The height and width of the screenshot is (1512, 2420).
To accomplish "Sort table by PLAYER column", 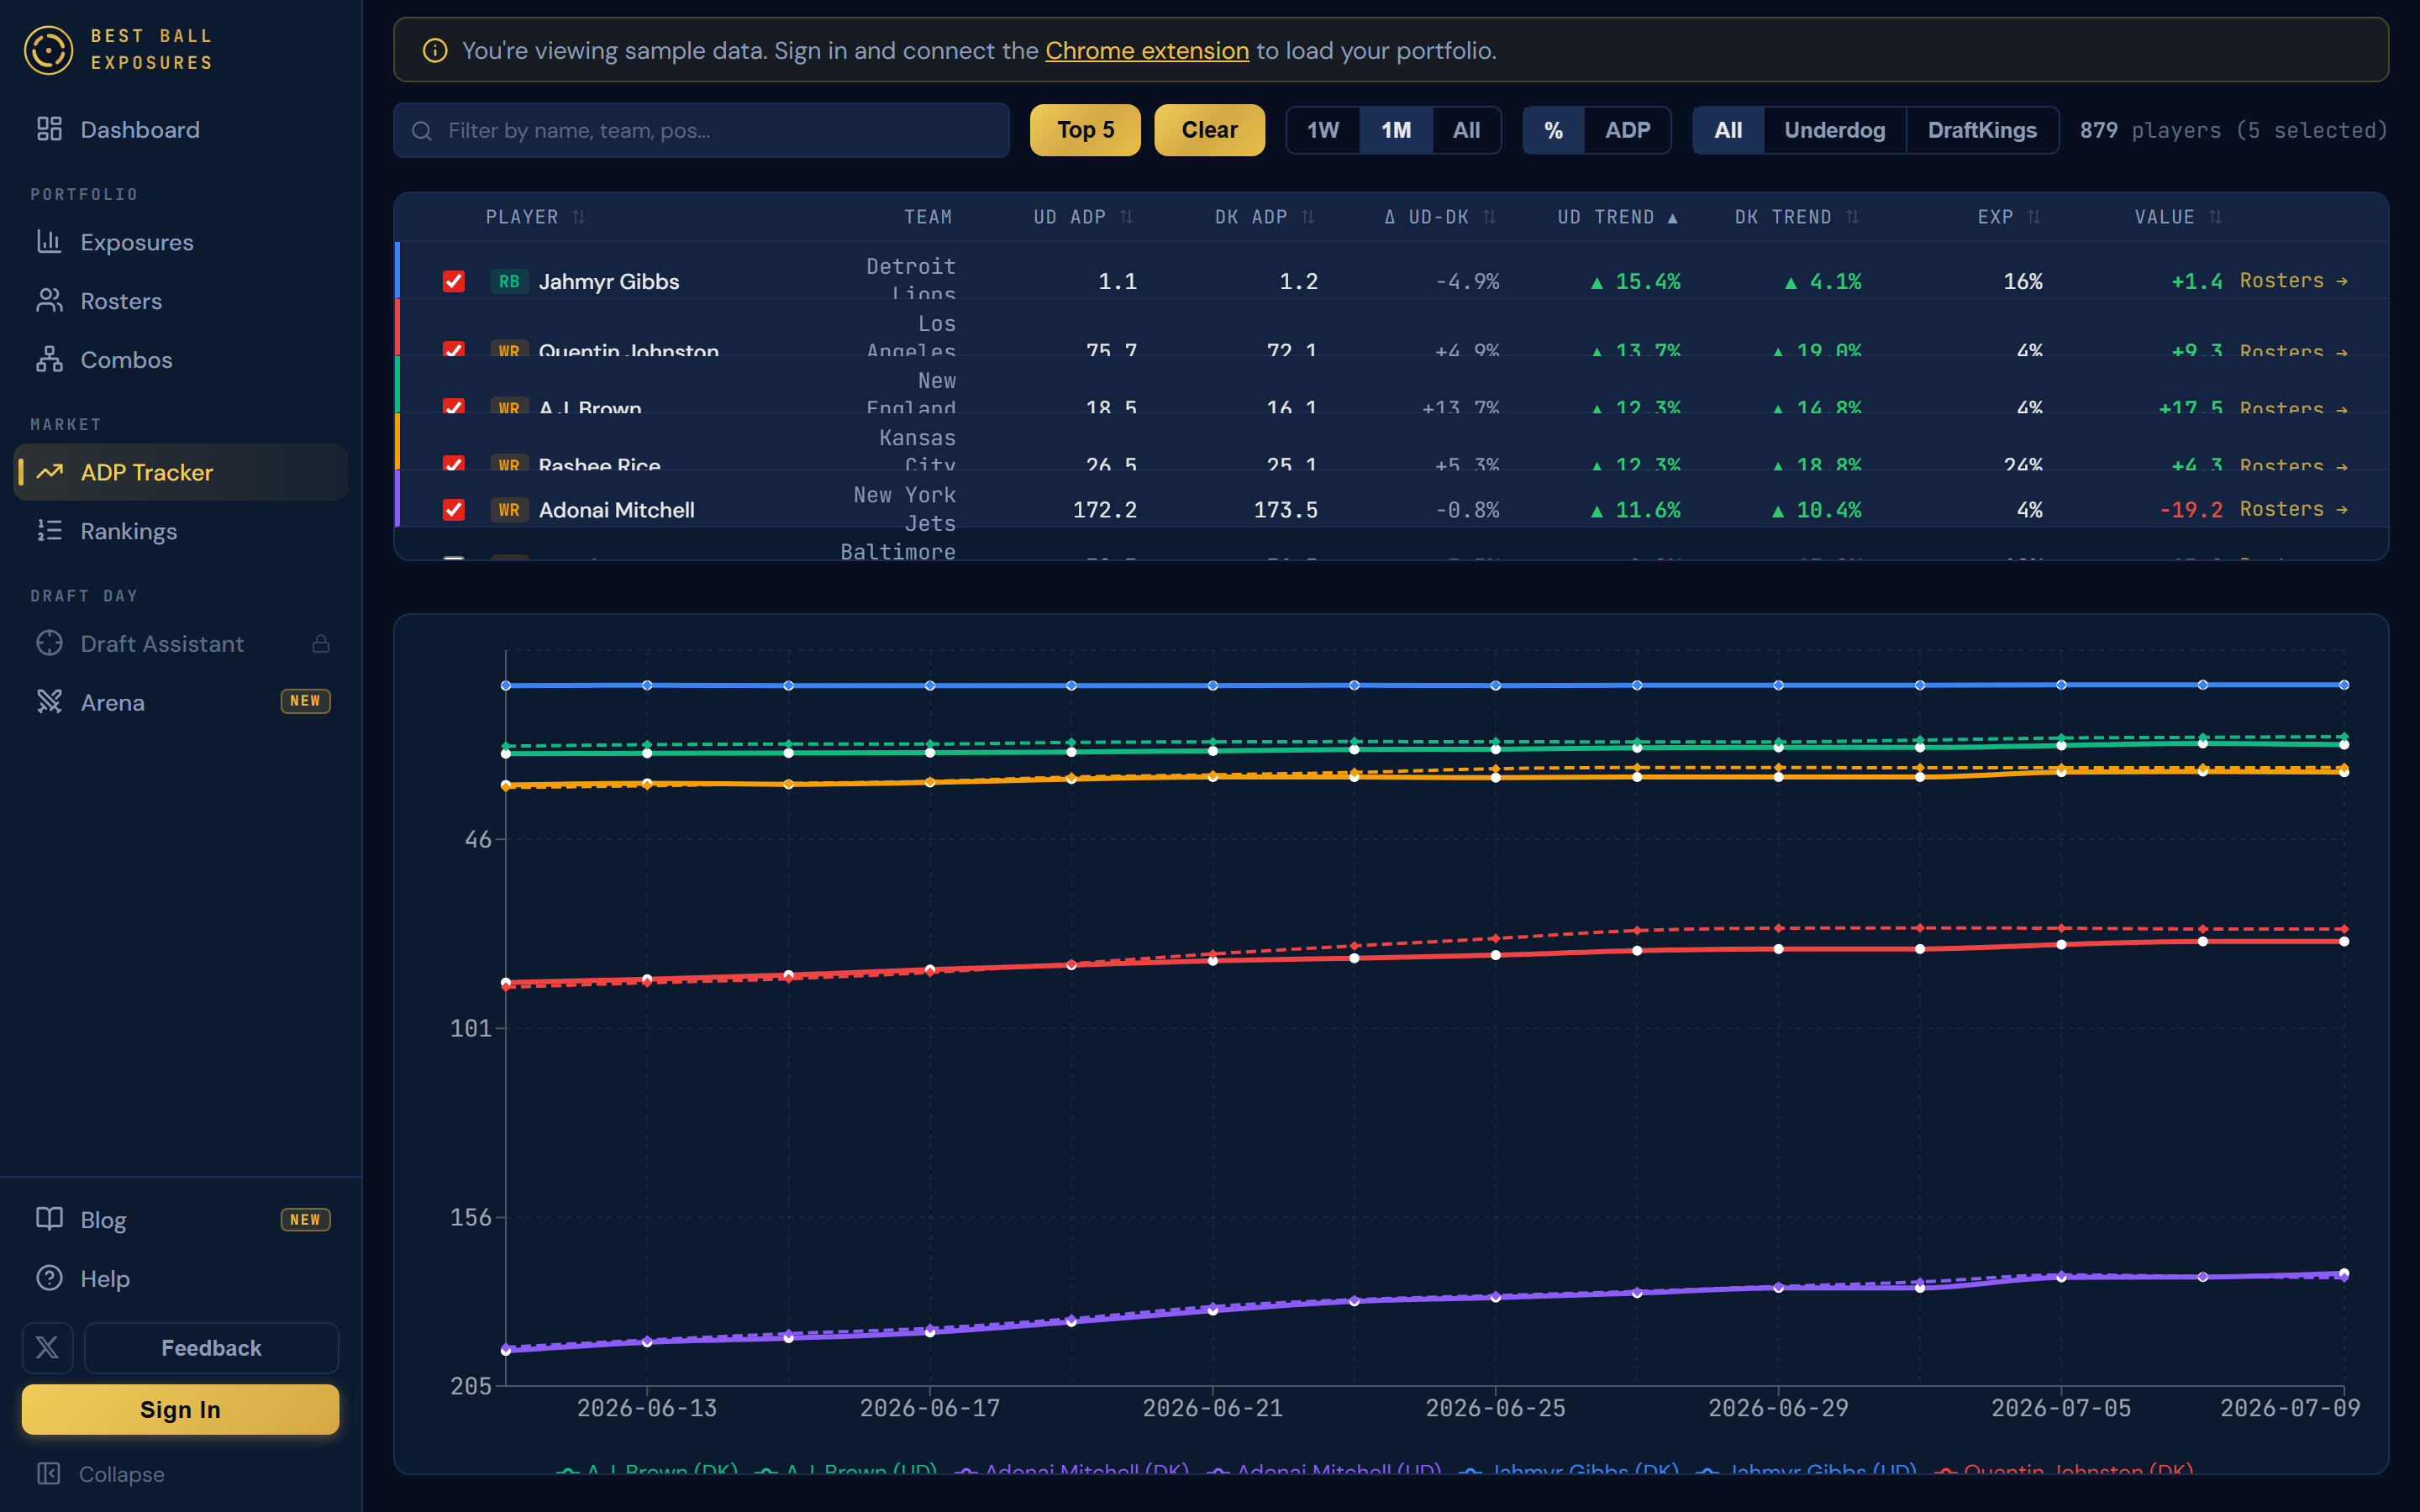I will tap(535, 217).
